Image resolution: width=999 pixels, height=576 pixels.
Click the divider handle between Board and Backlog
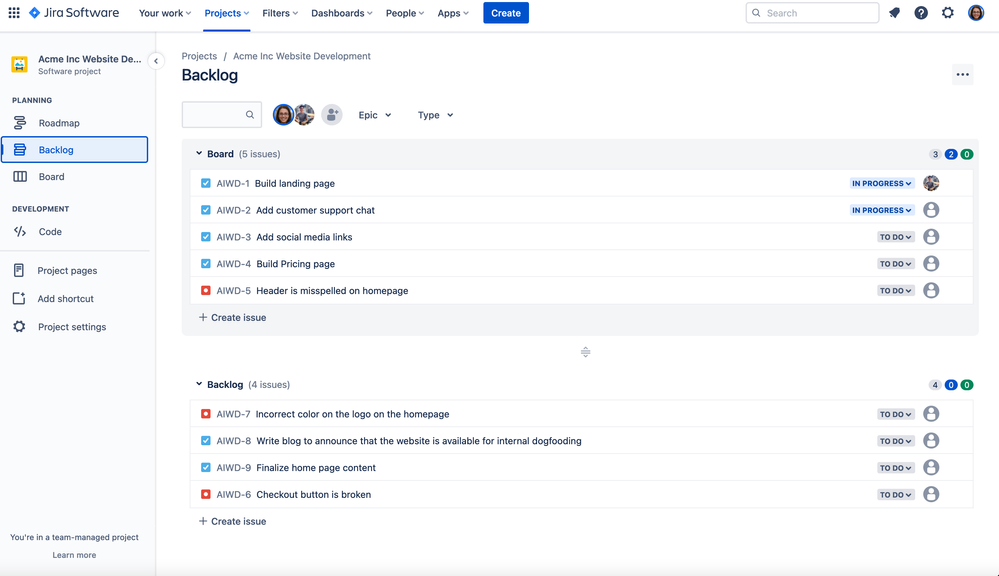tap(586, 352)
